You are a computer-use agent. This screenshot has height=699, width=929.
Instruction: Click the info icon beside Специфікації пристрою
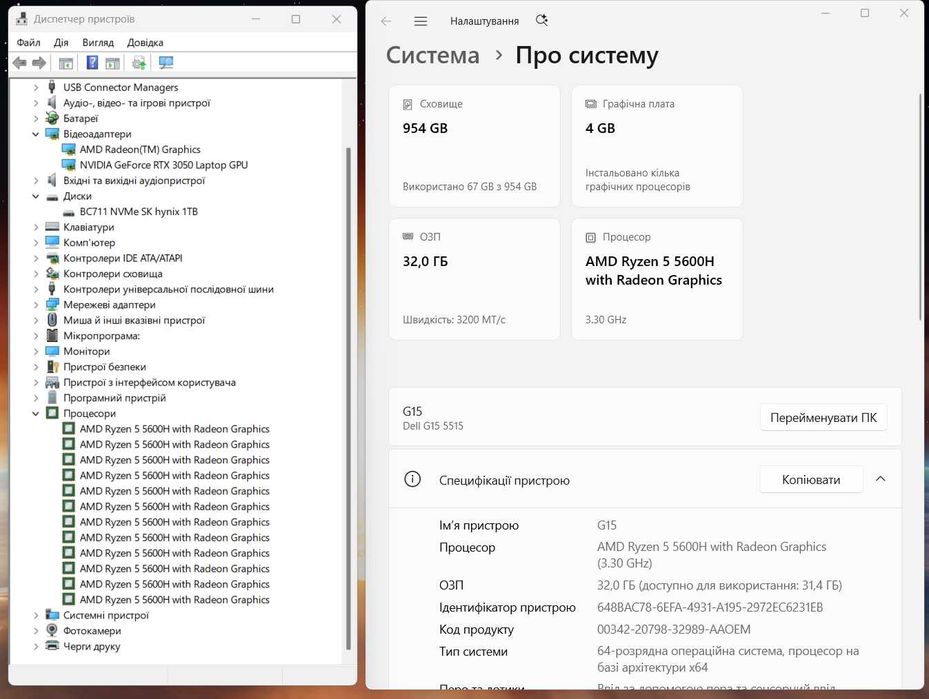412,479
